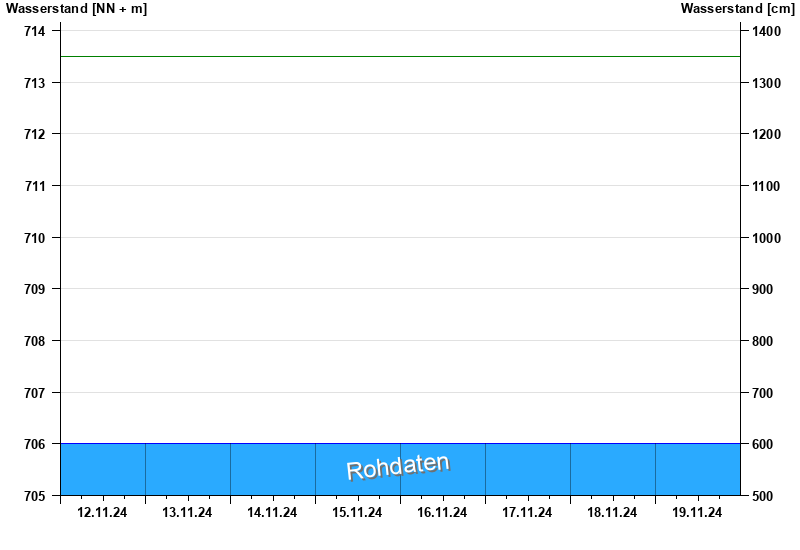Click the 12.11.24 date label
The image size is (800, 550).
pos(102,513)
